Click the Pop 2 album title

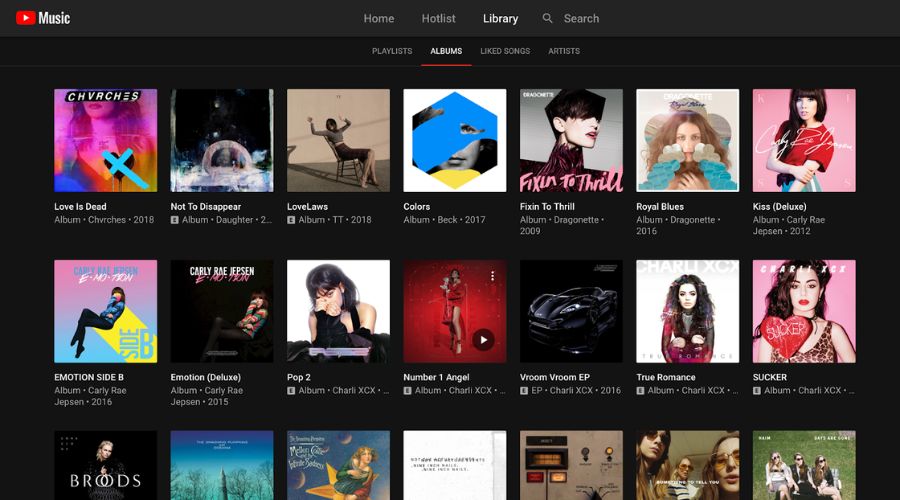pos(298,377)
